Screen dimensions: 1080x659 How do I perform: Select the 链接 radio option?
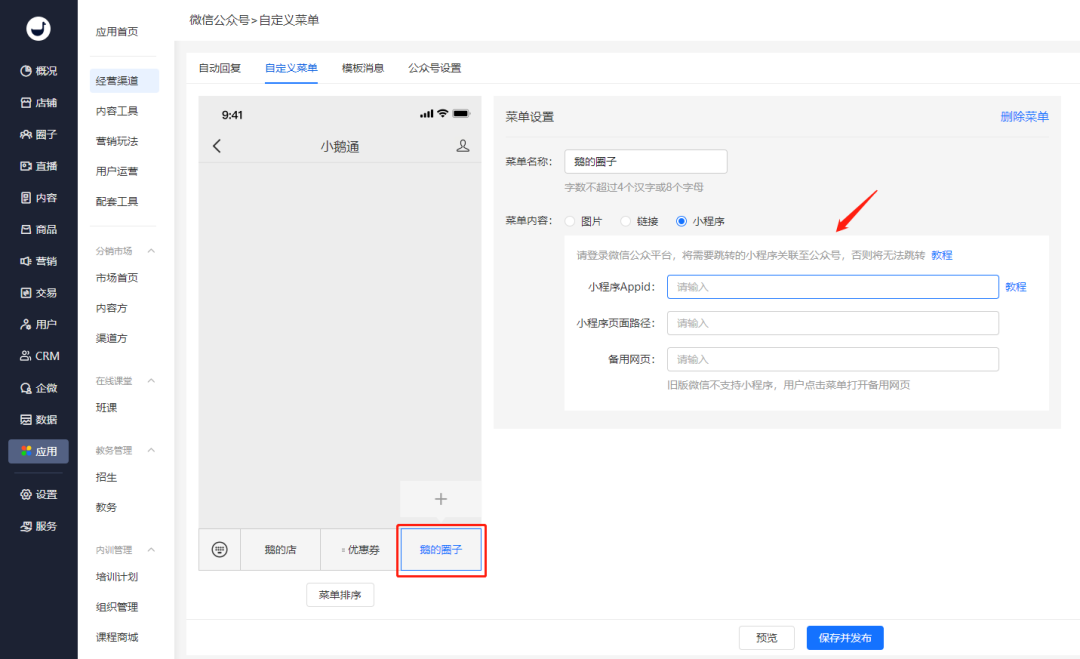pos(625,221)
